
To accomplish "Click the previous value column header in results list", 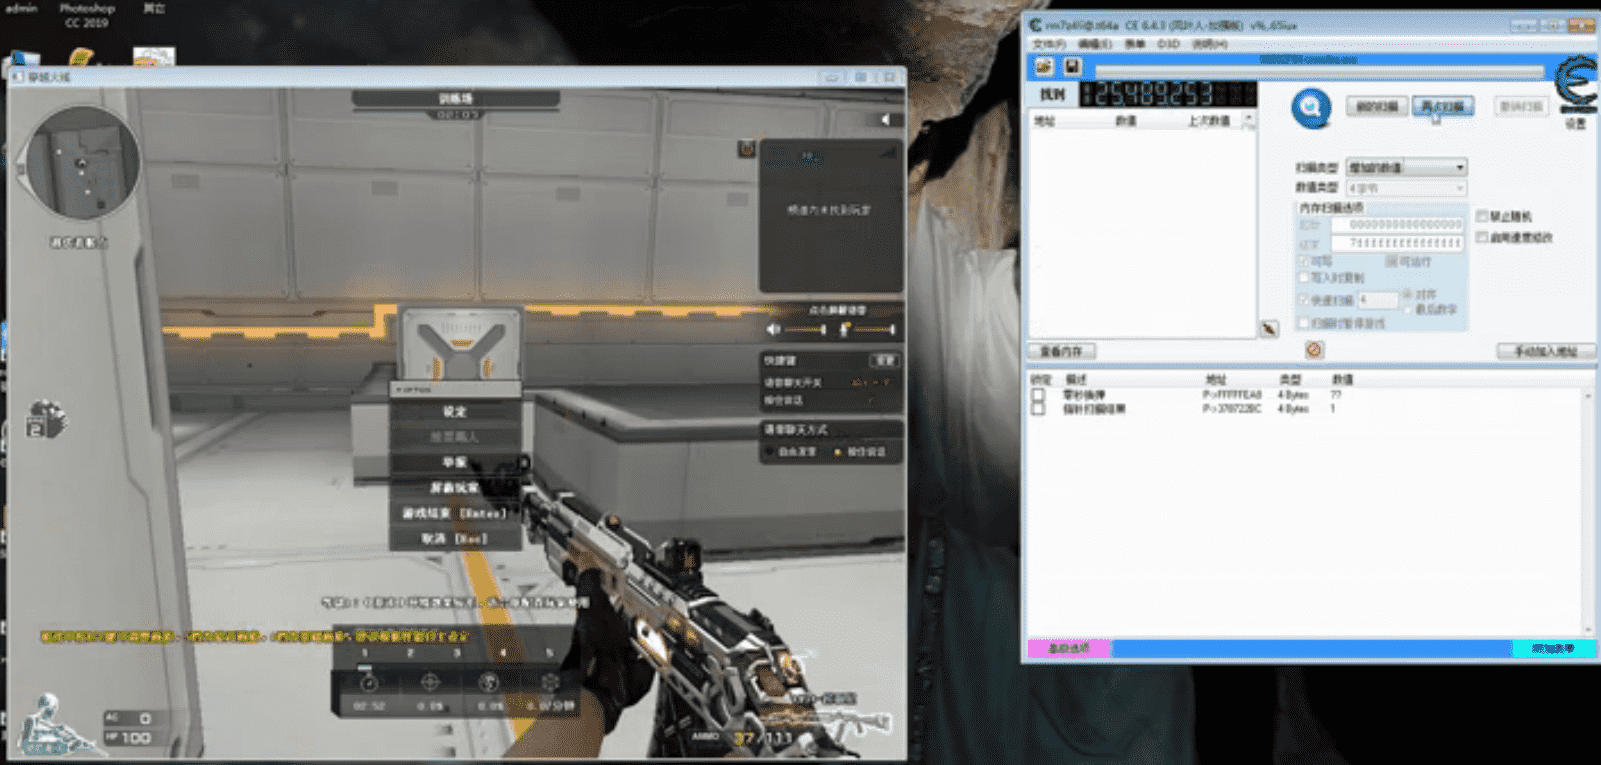I will pyautogui.click(x=1208, y=121).
